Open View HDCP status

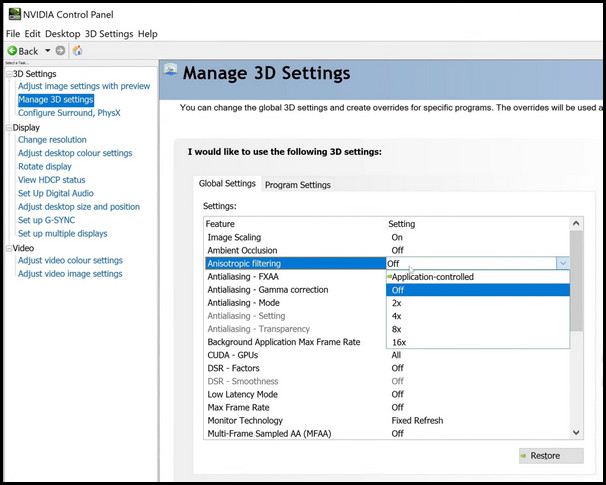51,180
